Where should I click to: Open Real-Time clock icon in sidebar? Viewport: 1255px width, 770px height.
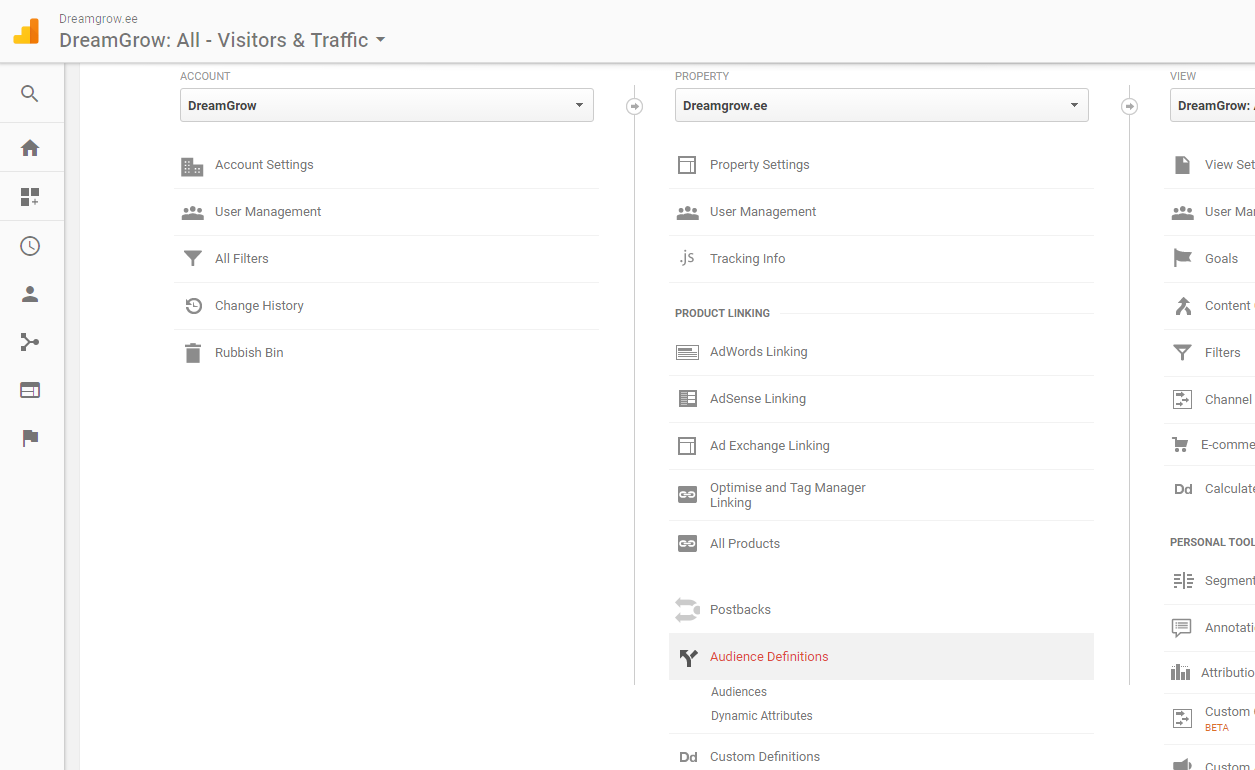[30, 246]
